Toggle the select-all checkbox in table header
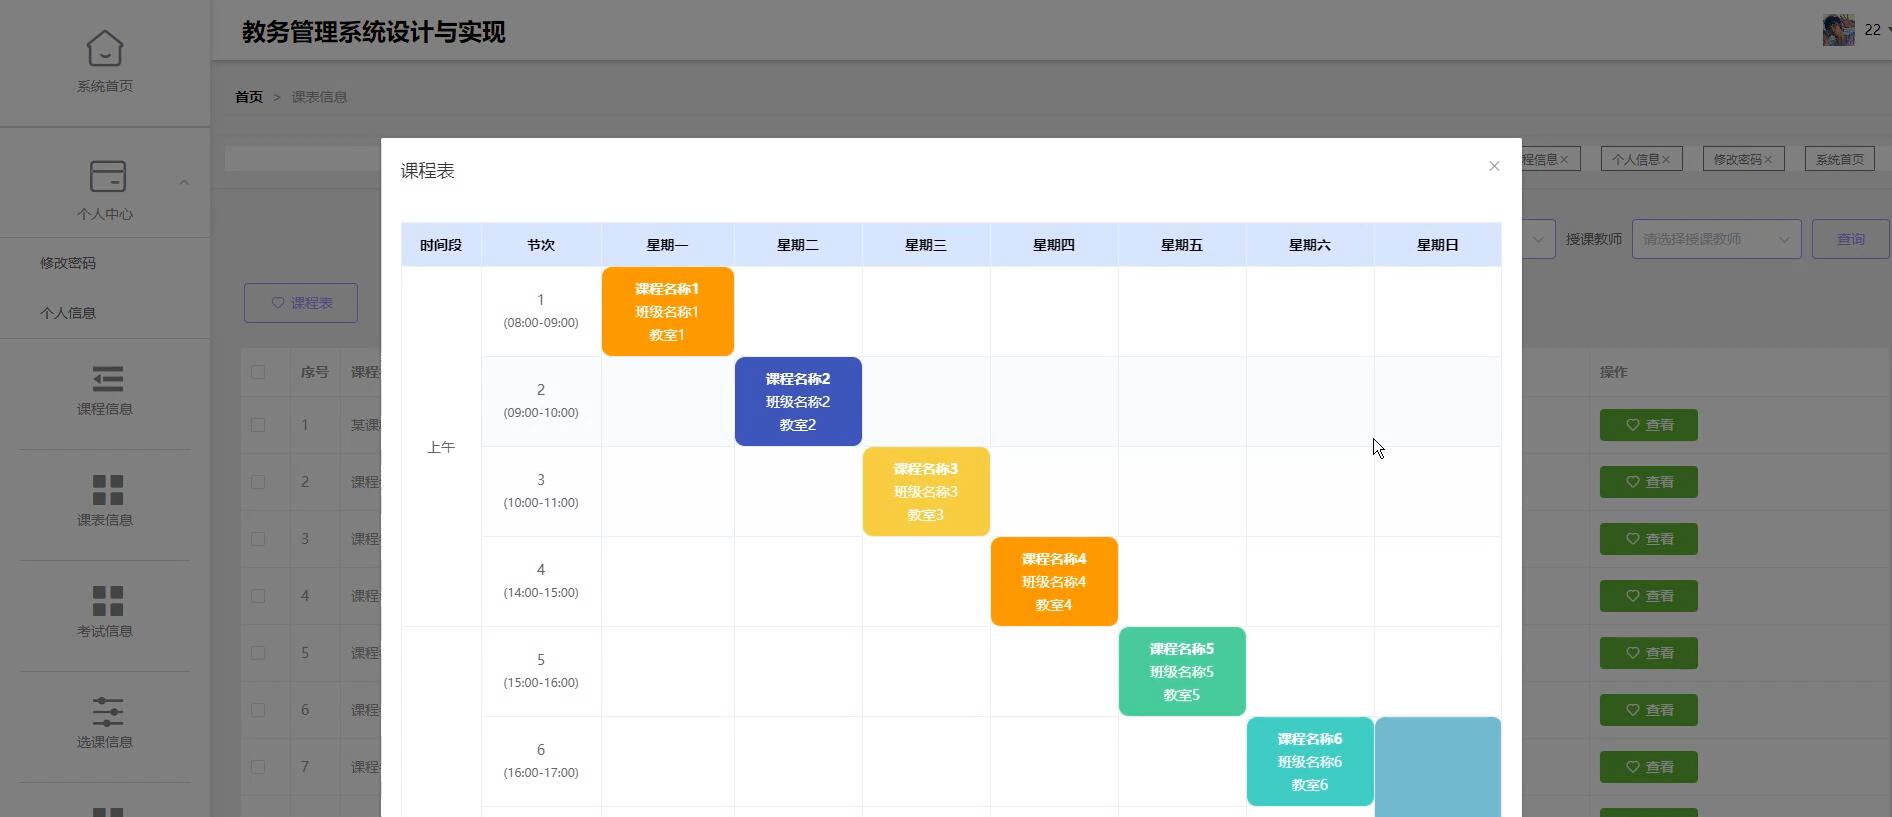Image resolution: width=1892 pixels, height=817 pixels. click(x=258, y=372)
